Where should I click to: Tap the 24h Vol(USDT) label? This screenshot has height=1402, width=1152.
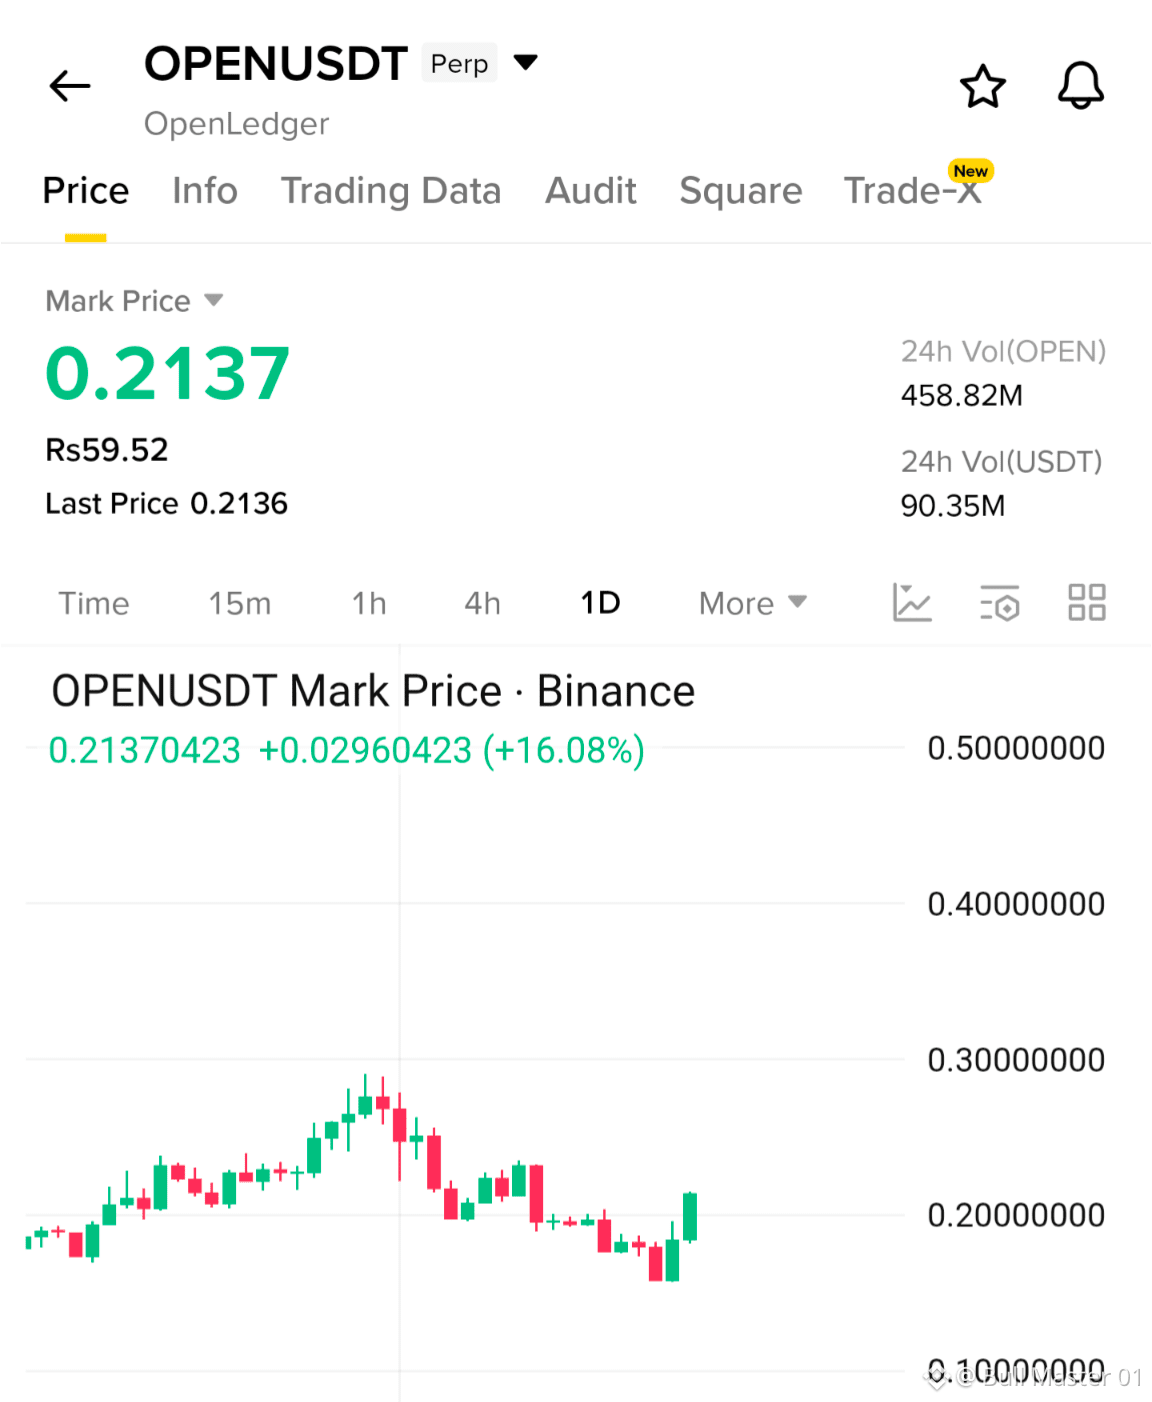tap(1001, 461)
